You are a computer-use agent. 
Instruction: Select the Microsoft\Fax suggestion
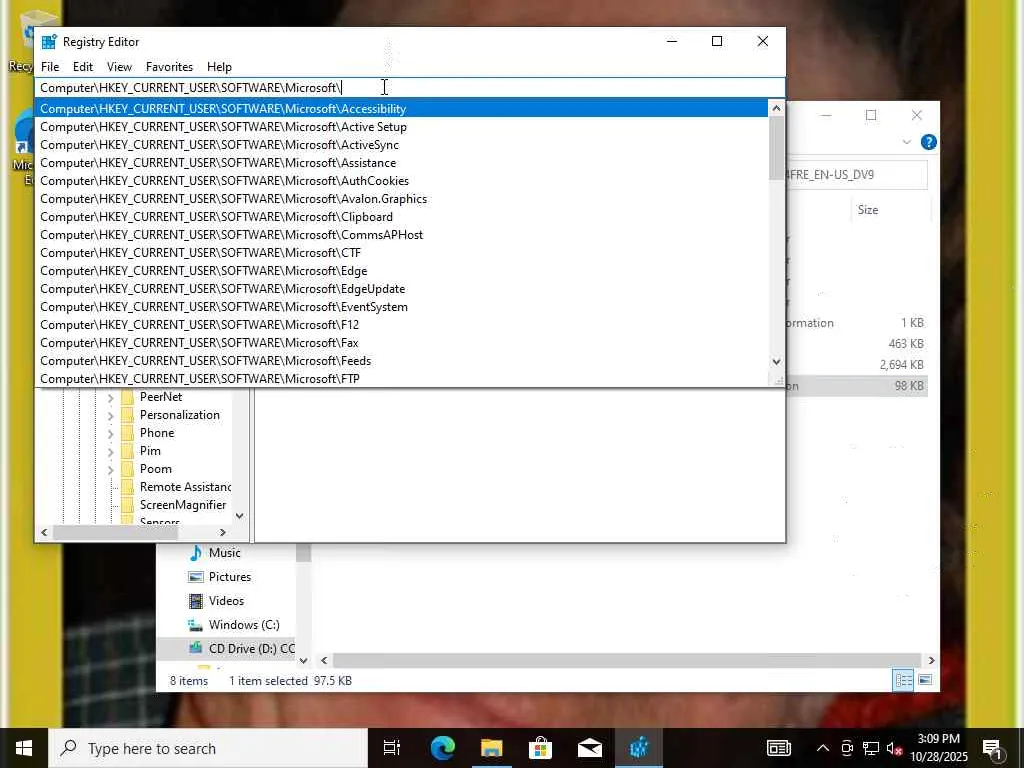tap(402, 343)
